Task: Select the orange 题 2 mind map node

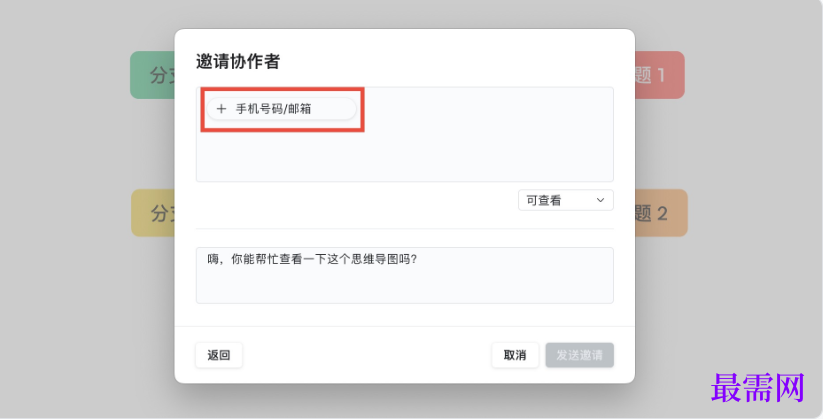Action: 660,213
